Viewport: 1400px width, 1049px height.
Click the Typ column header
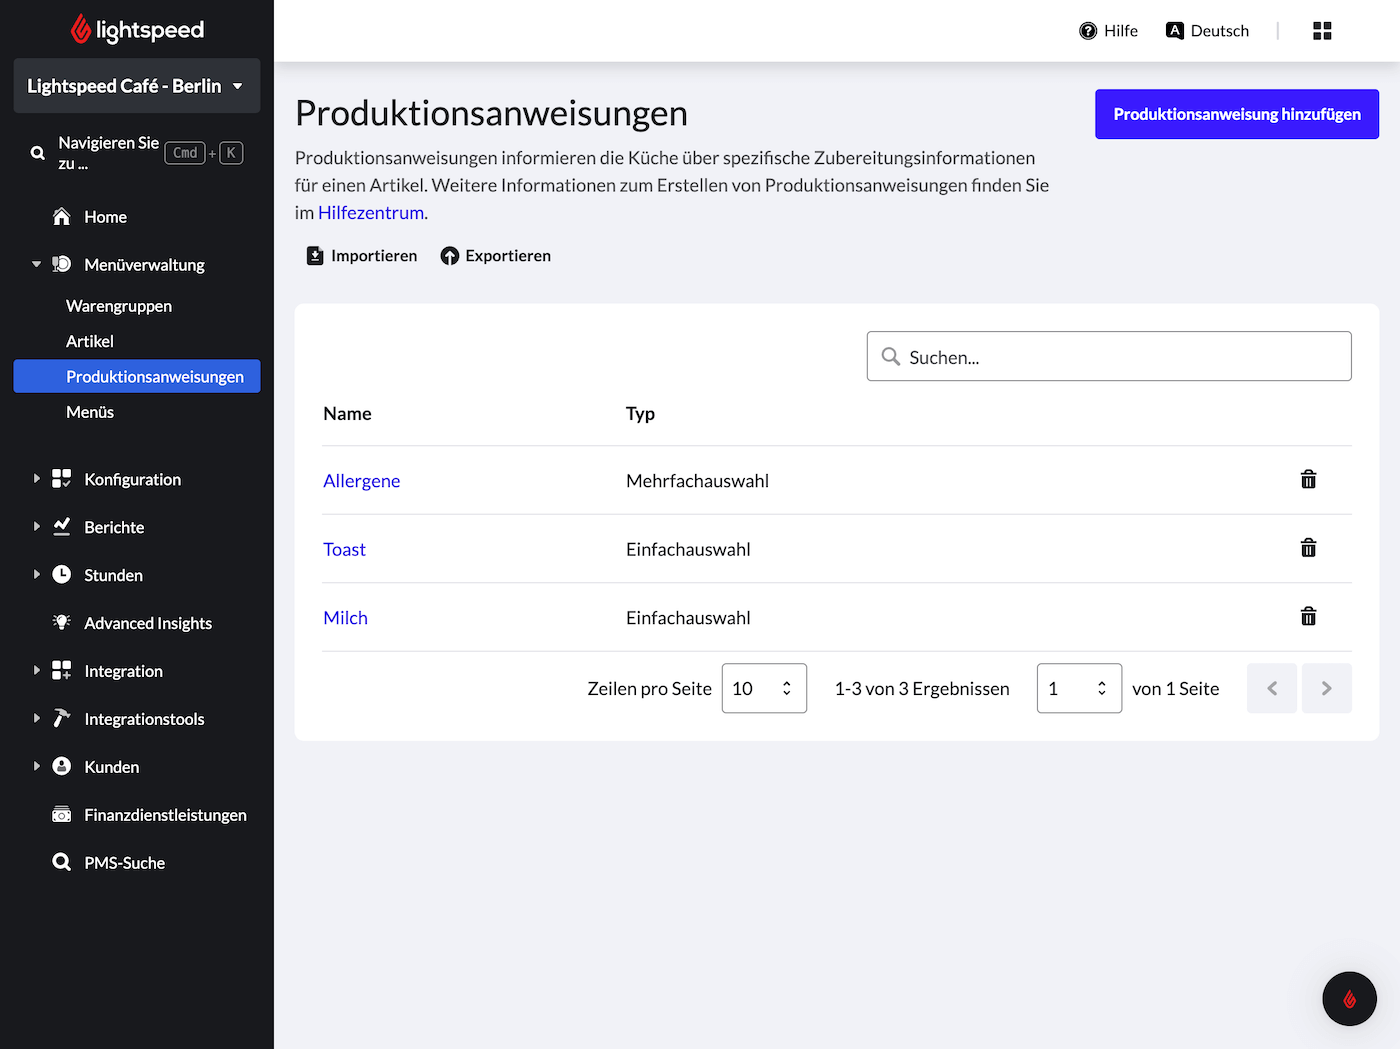[640, 414]
